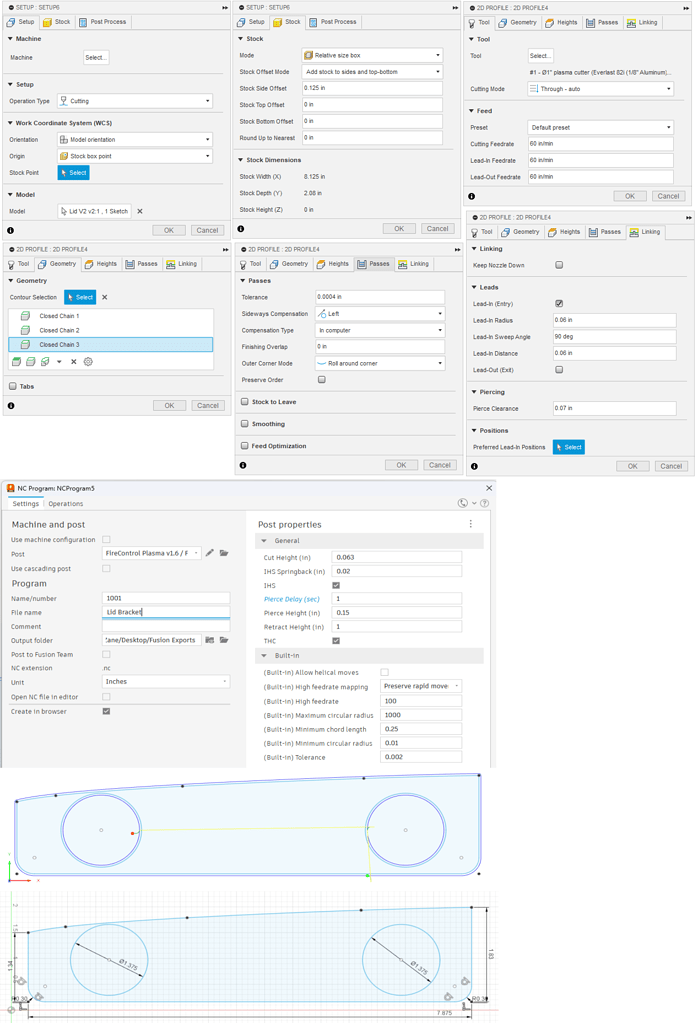Click the contour chain settings gear icon
Image resolution: width=698 pixels, height=1023 pixels.
[x=88, y=362]
